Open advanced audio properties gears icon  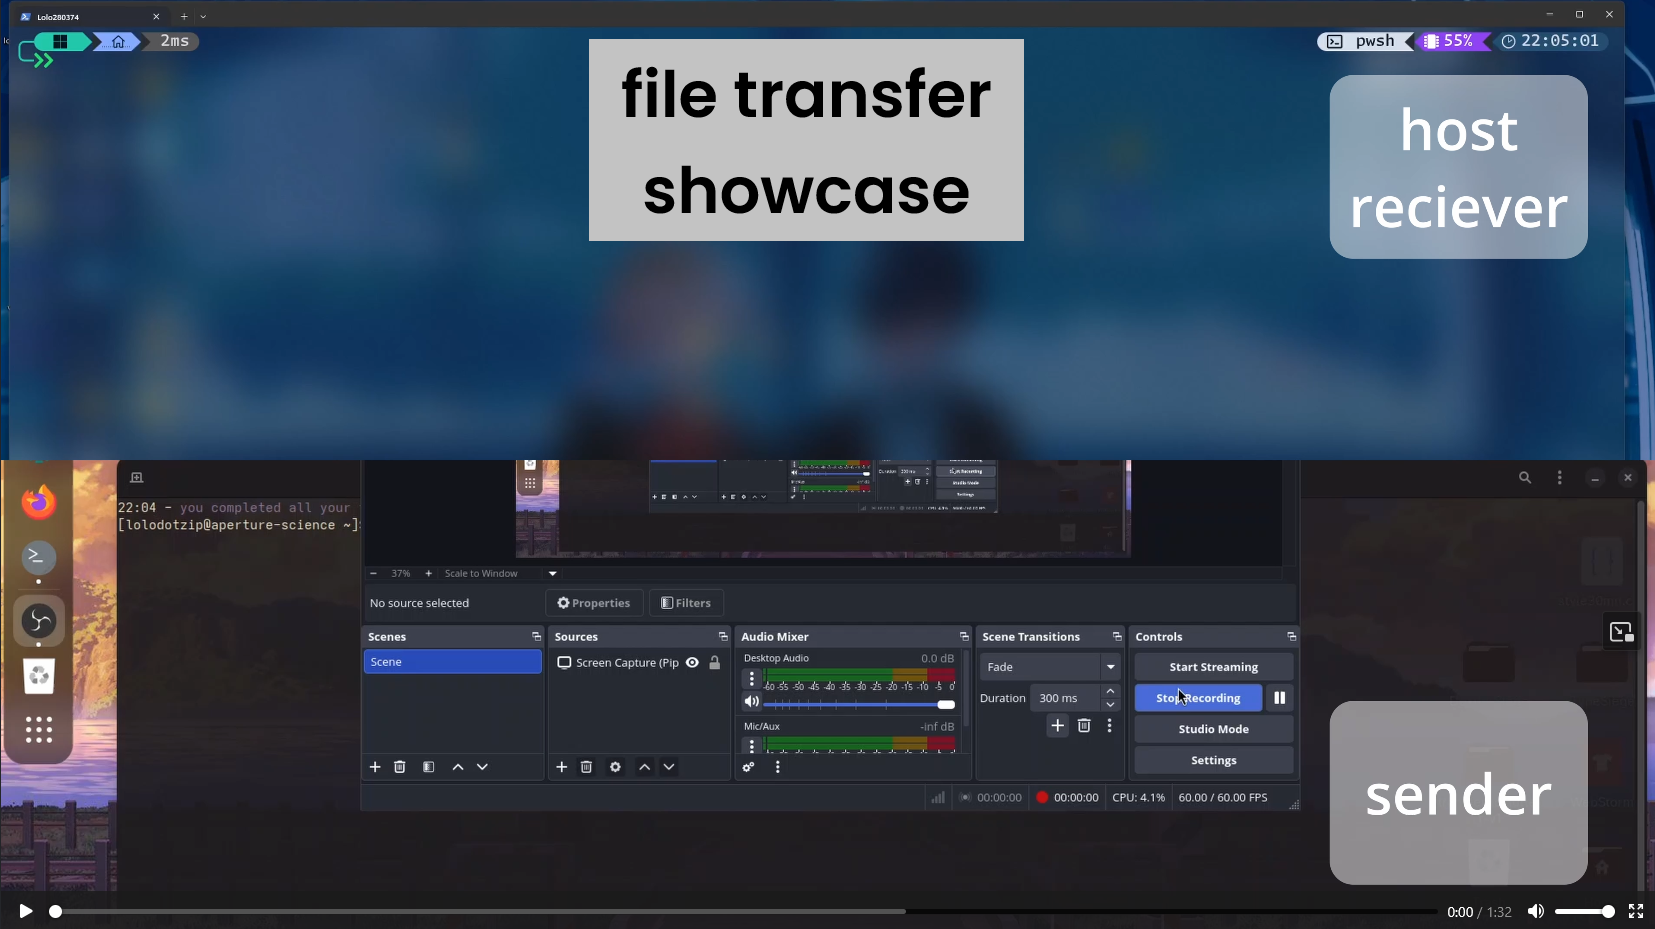click(x=748, y=767)
